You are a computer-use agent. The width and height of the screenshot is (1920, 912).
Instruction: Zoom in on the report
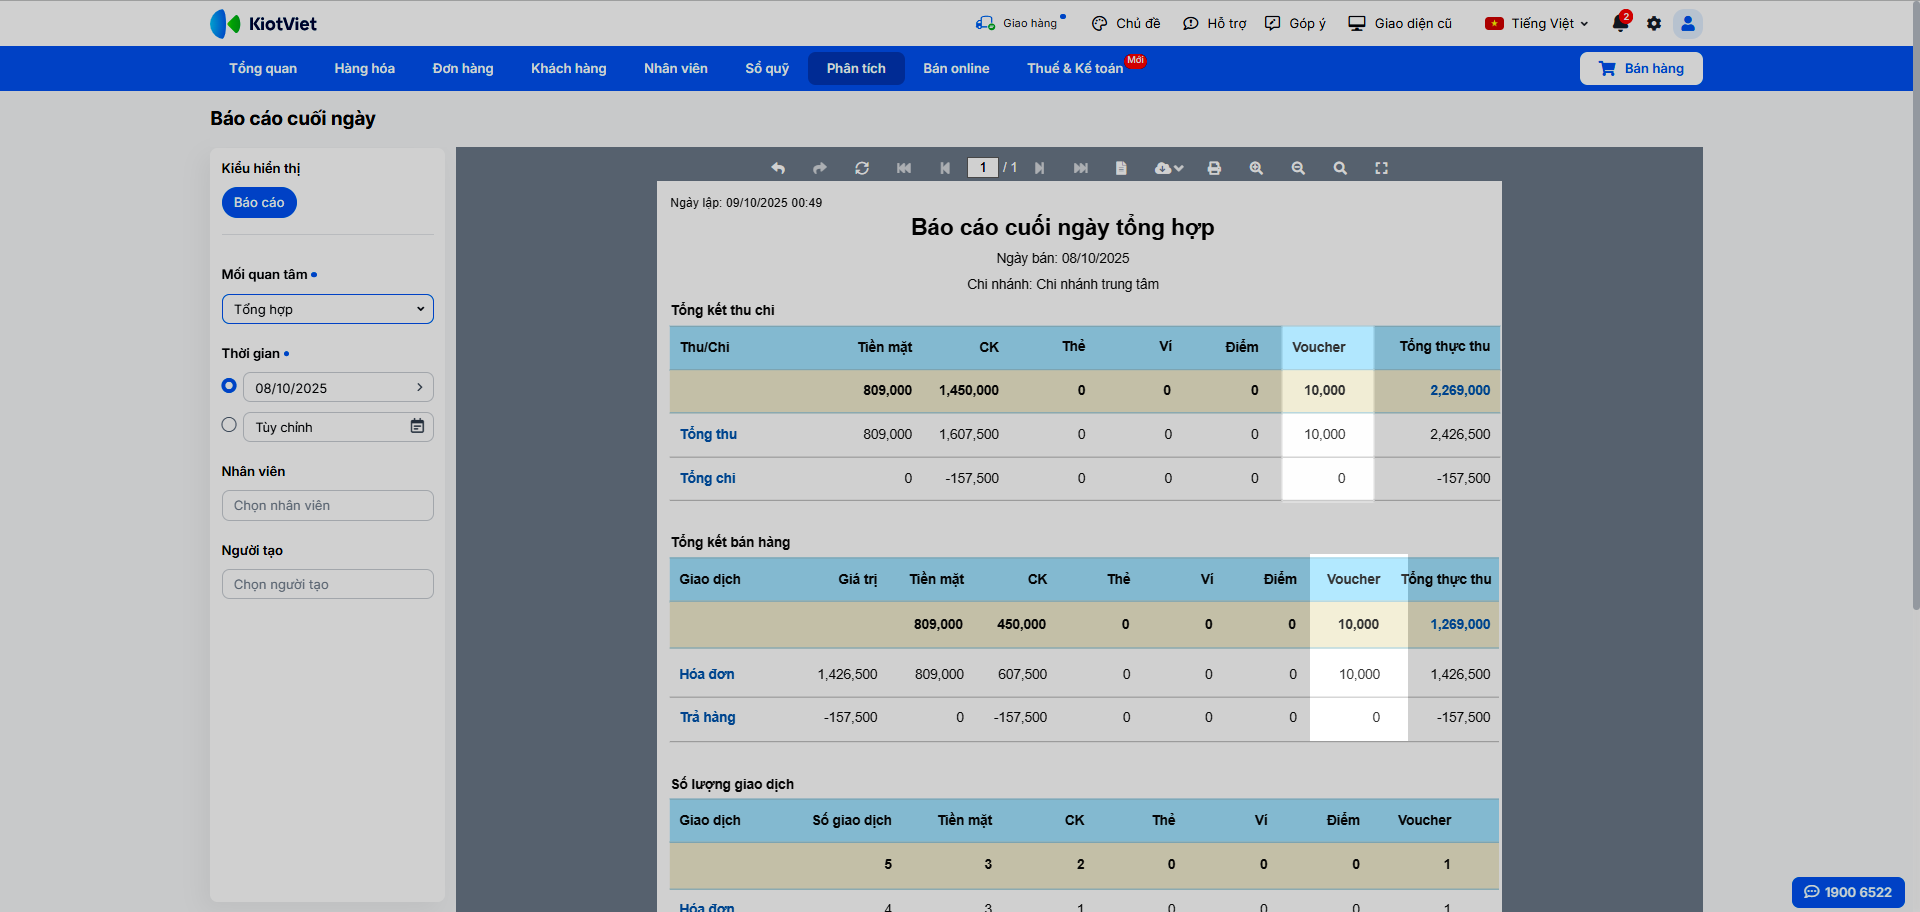[x=1256, y=168]
